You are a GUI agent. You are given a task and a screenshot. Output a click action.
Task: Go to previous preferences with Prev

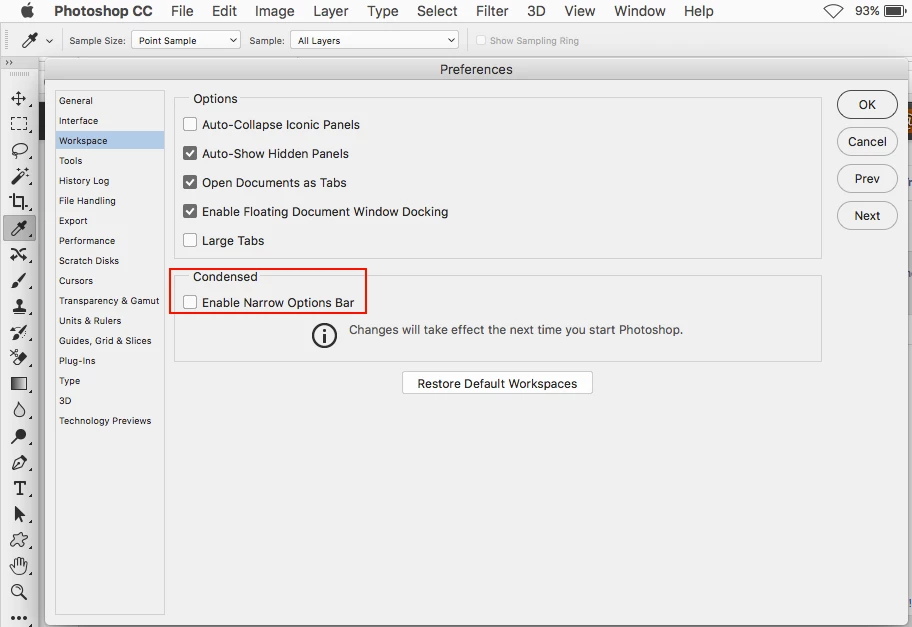pos(867,179)
